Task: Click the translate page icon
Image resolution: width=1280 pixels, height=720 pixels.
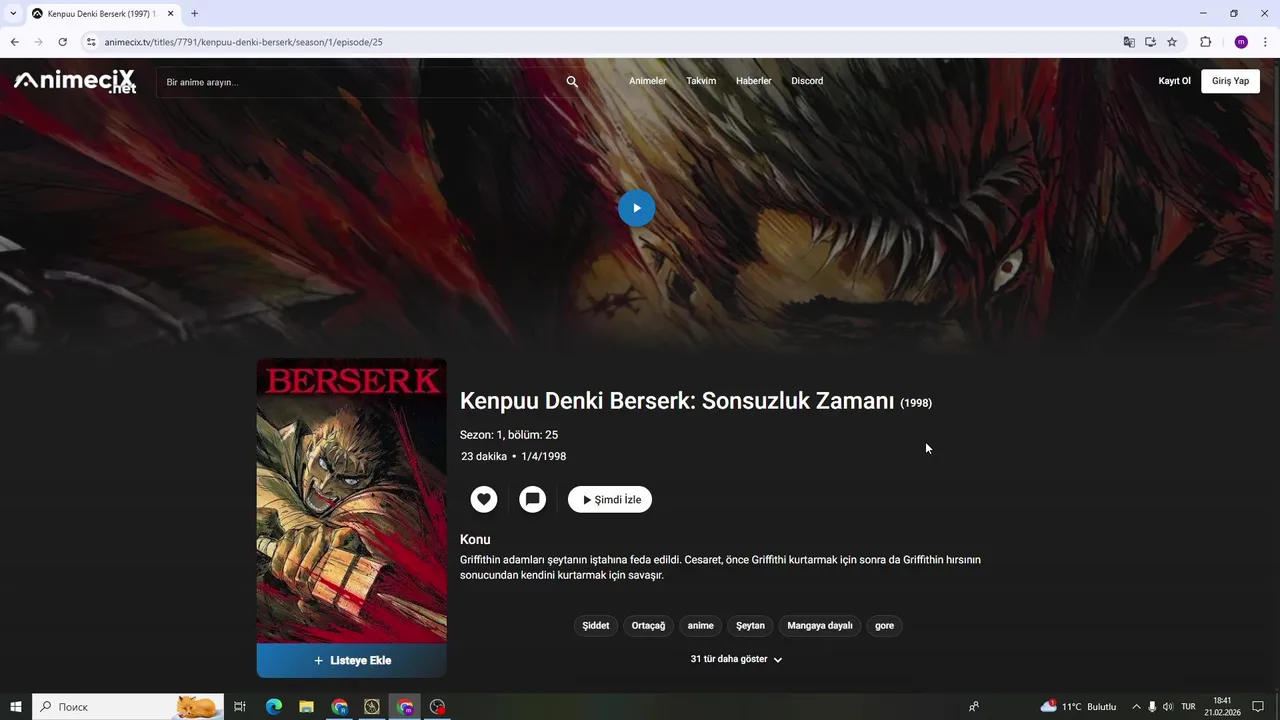Action: tap(1129, 42)
